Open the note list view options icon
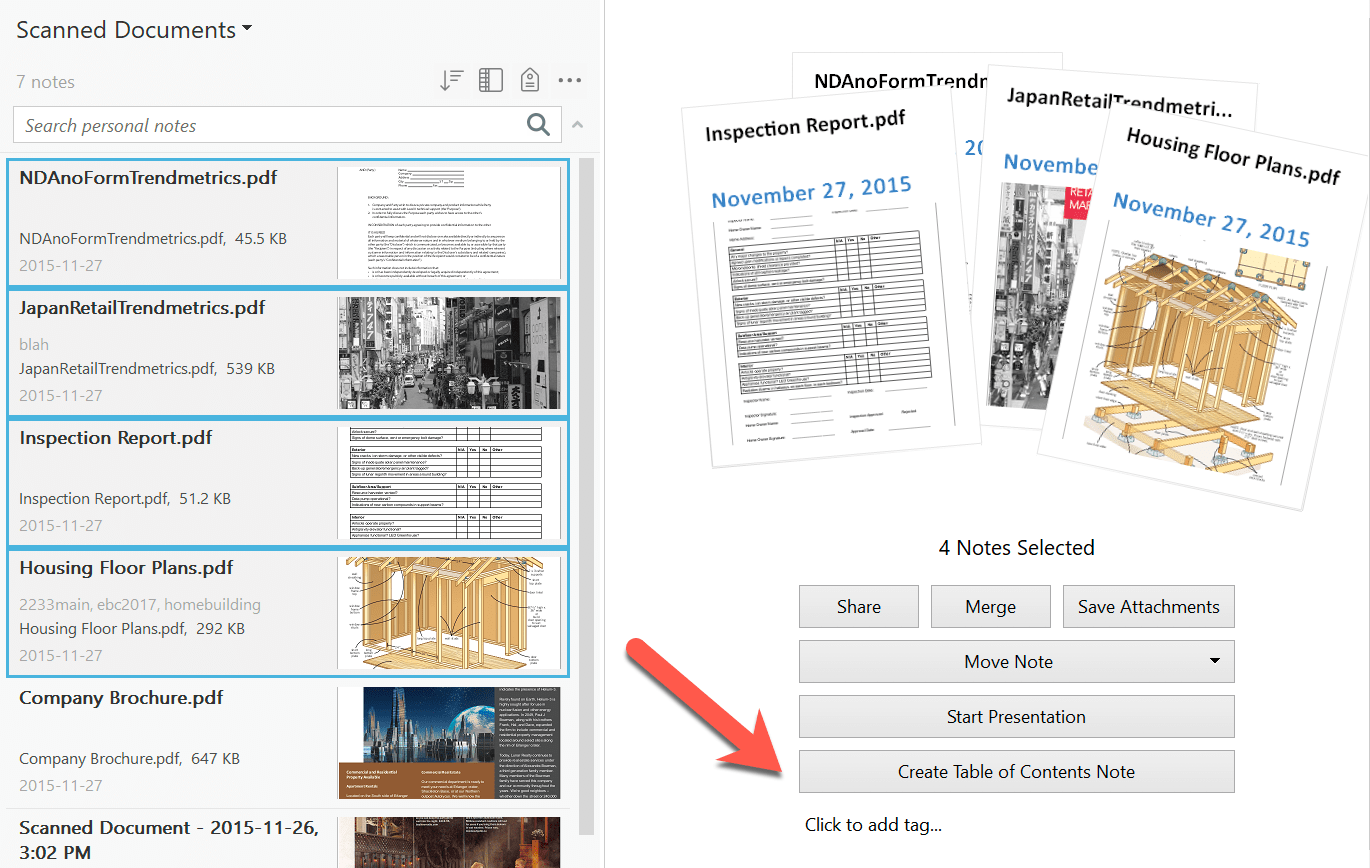 [491, 81]
